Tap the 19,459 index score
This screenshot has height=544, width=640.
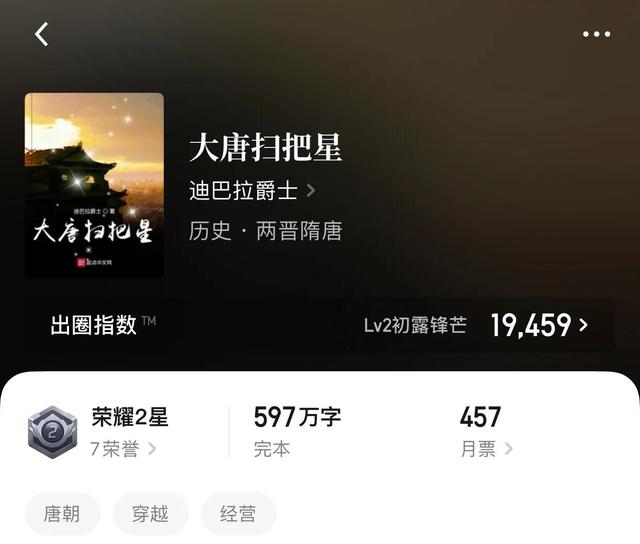pos(531,325)
